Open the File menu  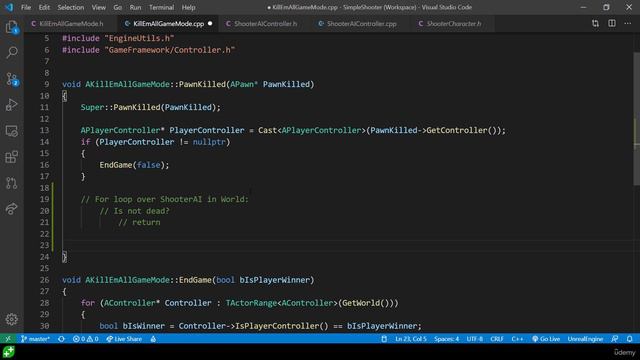26,7
